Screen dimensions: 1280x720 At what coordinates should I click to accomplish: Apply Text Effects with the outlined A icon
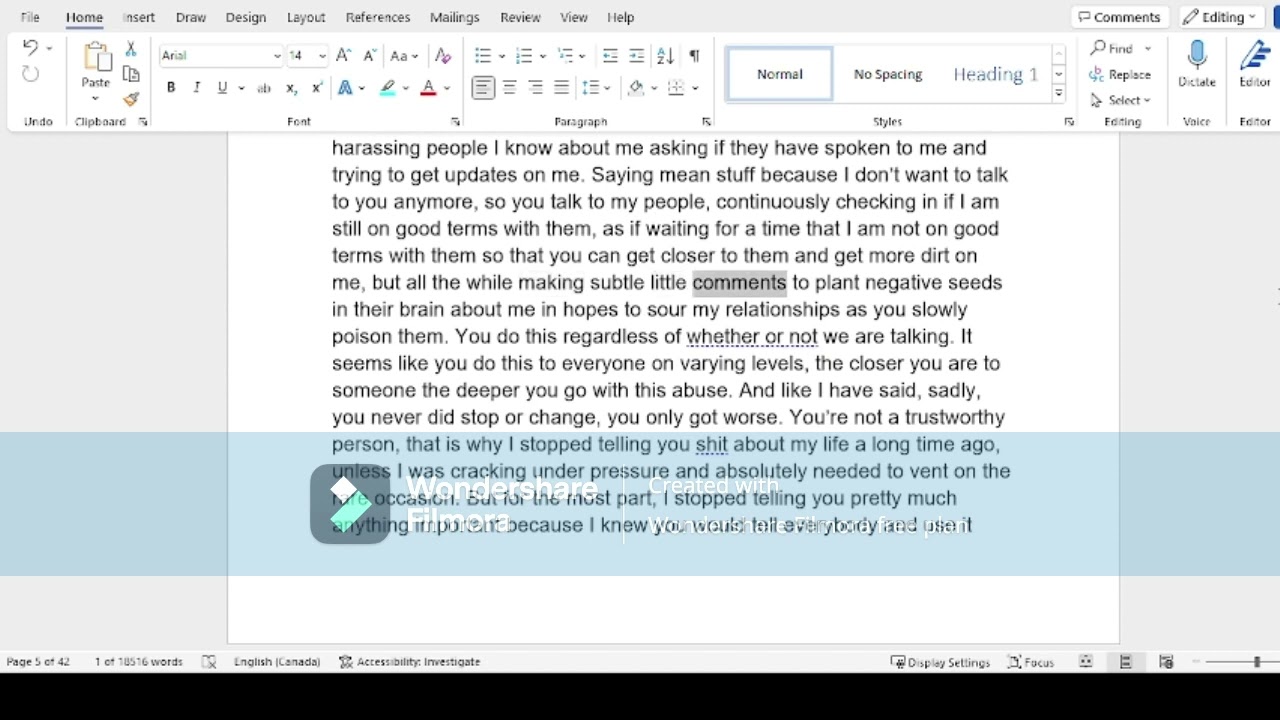coord(345,88)
